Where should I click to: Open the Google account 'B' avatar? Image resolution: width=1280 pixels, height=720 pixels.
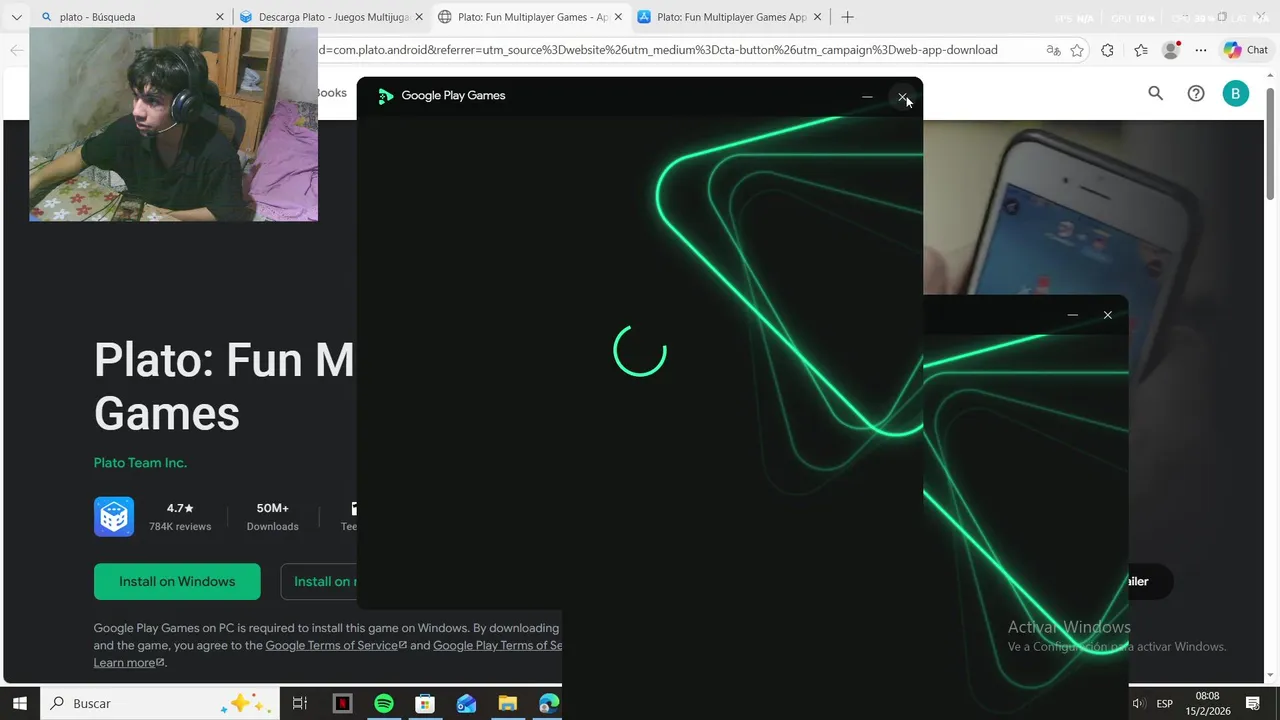point(1235,93)
